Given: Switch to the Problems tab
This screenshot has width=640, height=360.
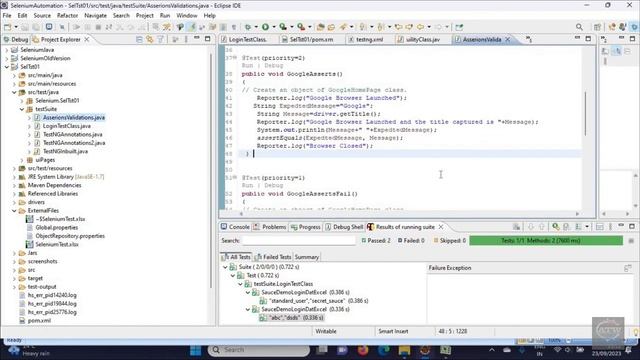Looking at the screenshot, I should click(270, 227).
